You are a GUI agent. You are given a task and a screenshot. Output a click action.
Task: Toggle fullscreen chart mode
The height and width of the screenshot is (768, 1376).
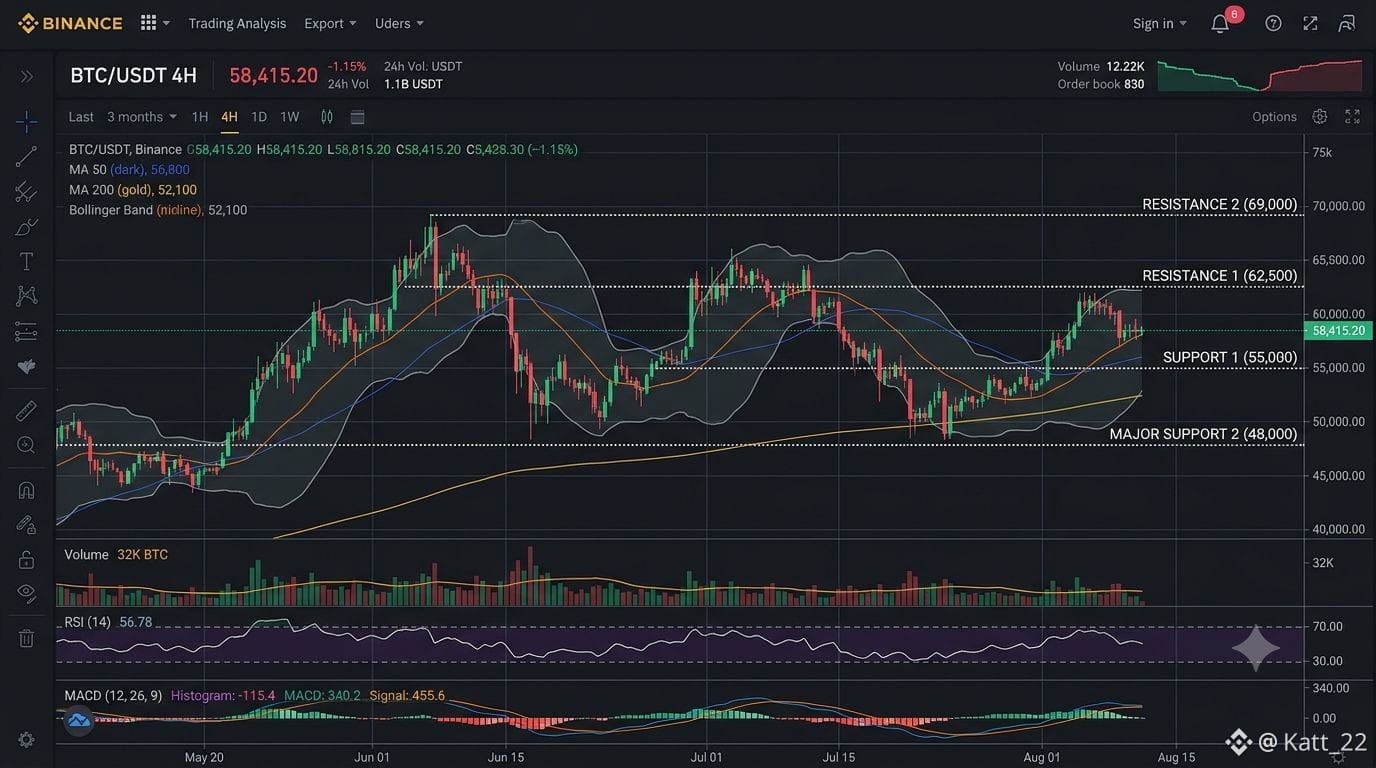(1352, 117)
